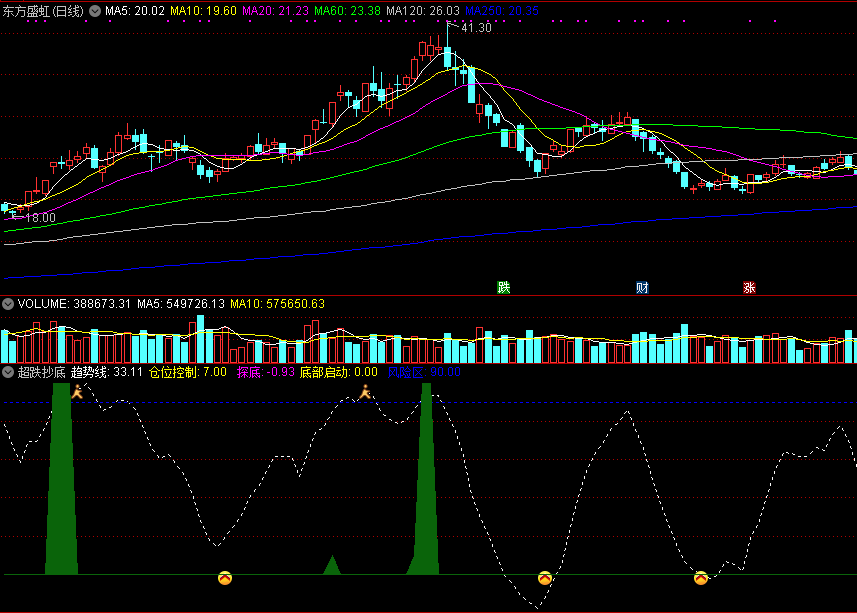
Task: Click the 41.30 high price label
Action: [477, 28]
